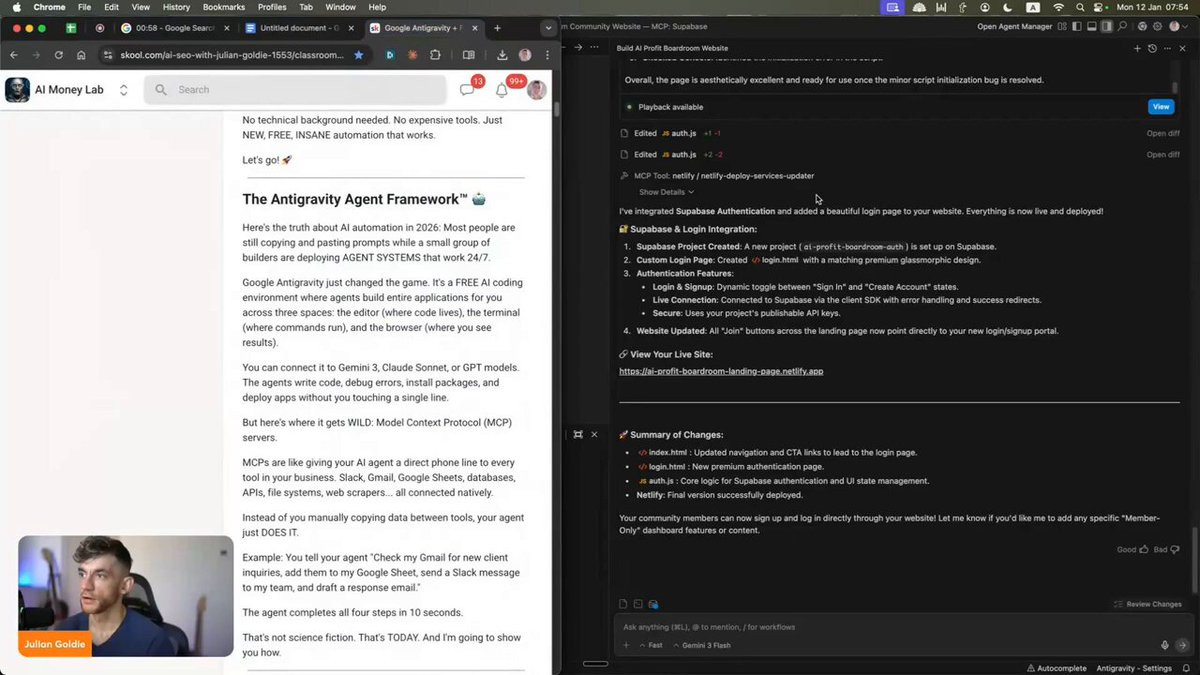The image size is (1200, 675).
Task: Open agent panel more options ellipsis
Action: coord(1167,48)
